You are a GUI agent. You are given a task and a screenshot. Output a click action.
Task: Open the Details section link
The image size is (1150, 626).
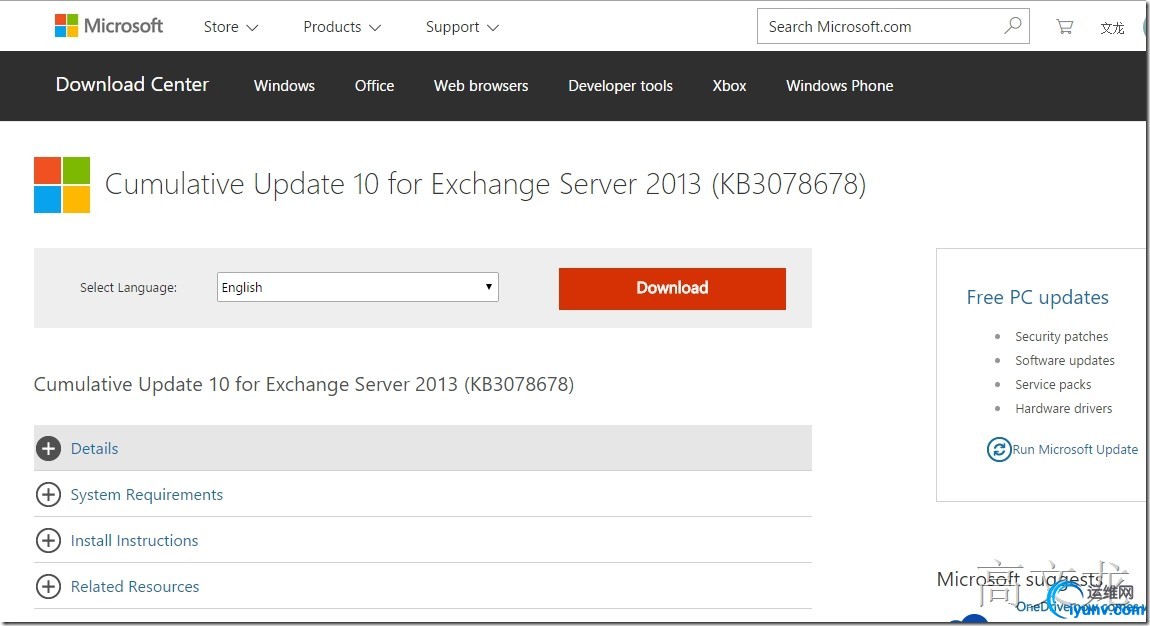[95, 449]
